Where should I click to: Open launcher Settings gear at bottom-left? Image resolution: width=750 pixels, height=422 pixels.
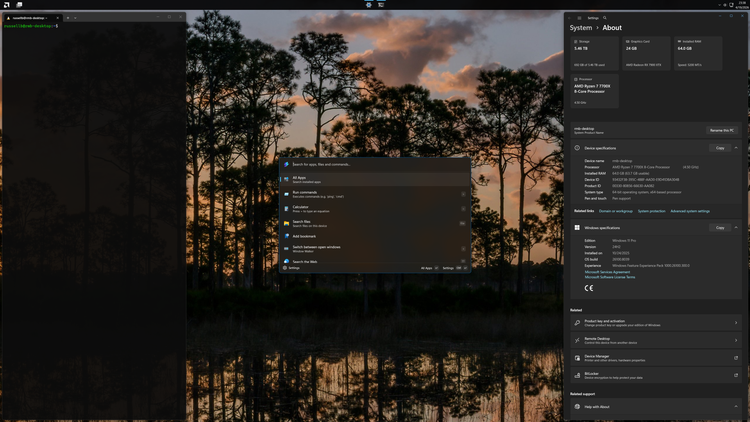[x=285, y=268]
